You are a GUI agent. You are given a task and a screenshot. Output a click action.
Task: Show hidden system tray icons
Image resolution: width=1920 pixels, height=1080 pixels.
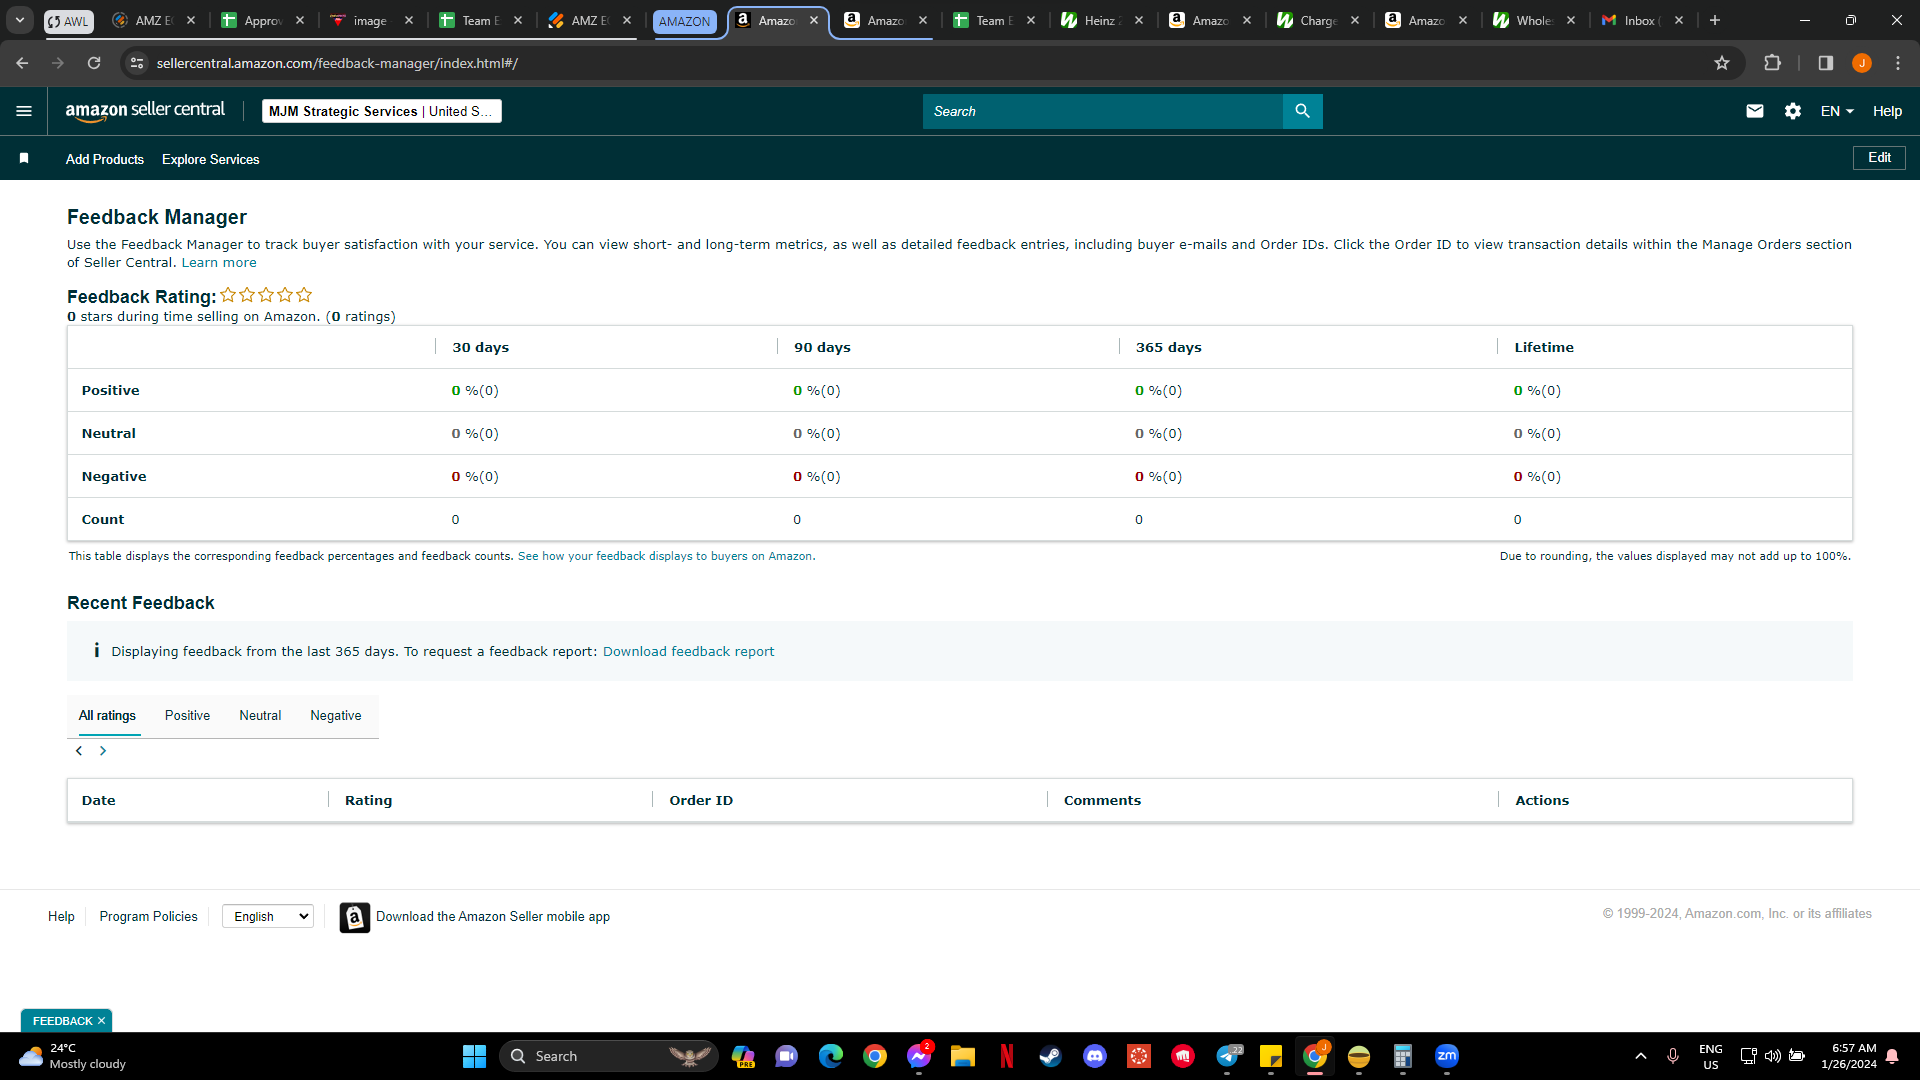(x=1641, y=1056)
